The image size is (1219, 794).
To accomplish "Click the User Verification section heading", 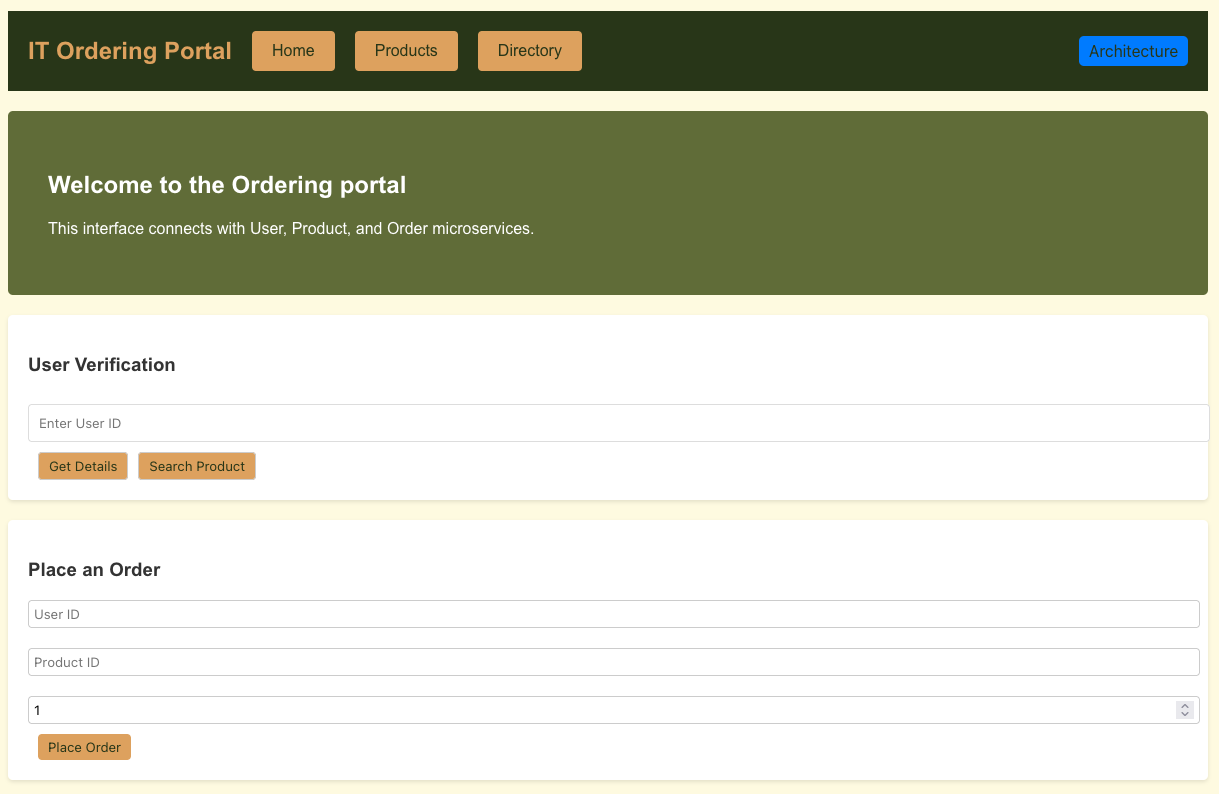I will coord(102,364).
